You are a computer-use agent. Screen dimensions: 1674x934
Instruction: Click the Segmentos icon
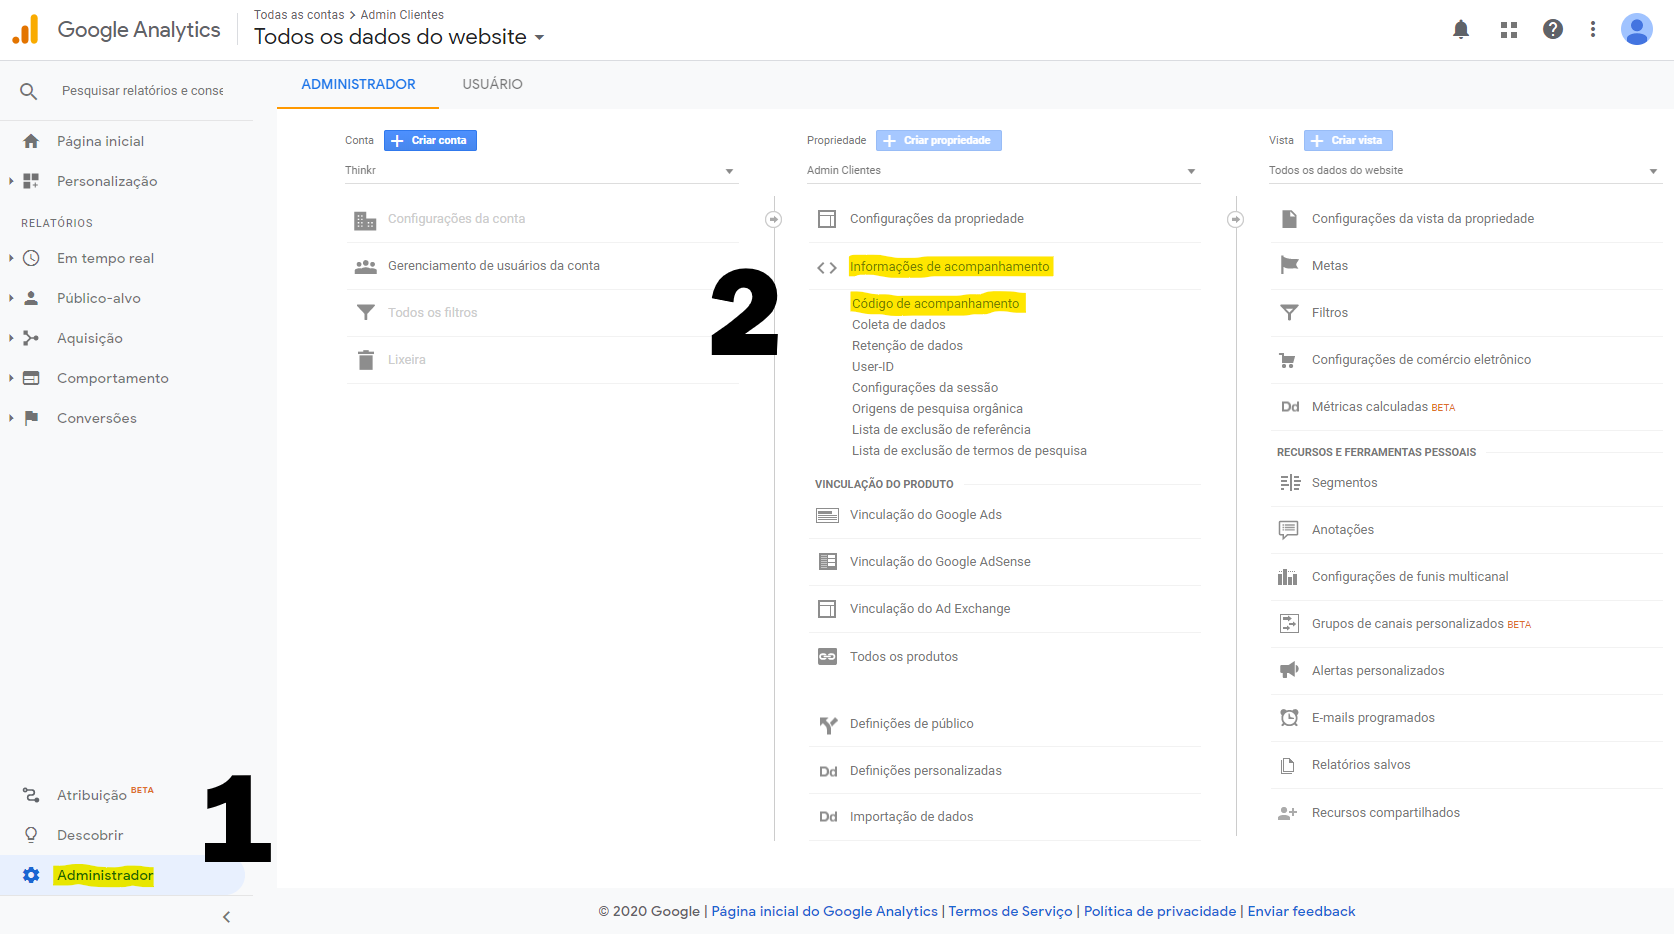(x=1290, y=483)
